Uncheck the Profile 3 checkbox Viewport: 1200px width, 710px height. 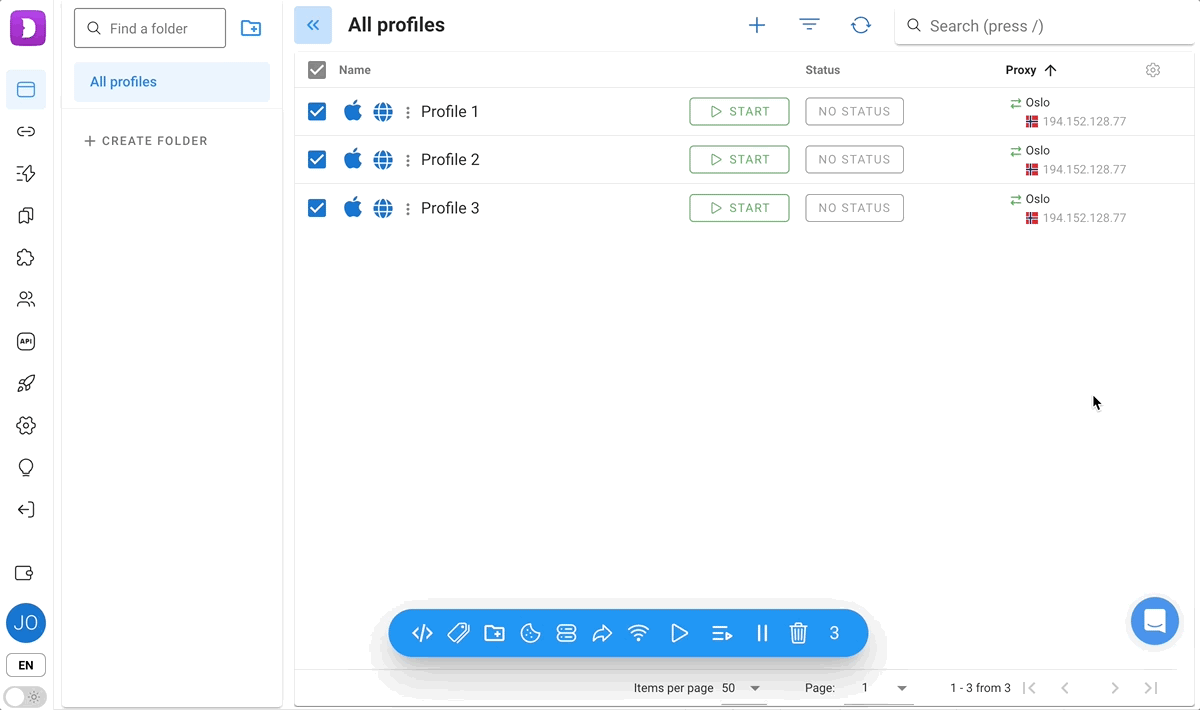317,208
